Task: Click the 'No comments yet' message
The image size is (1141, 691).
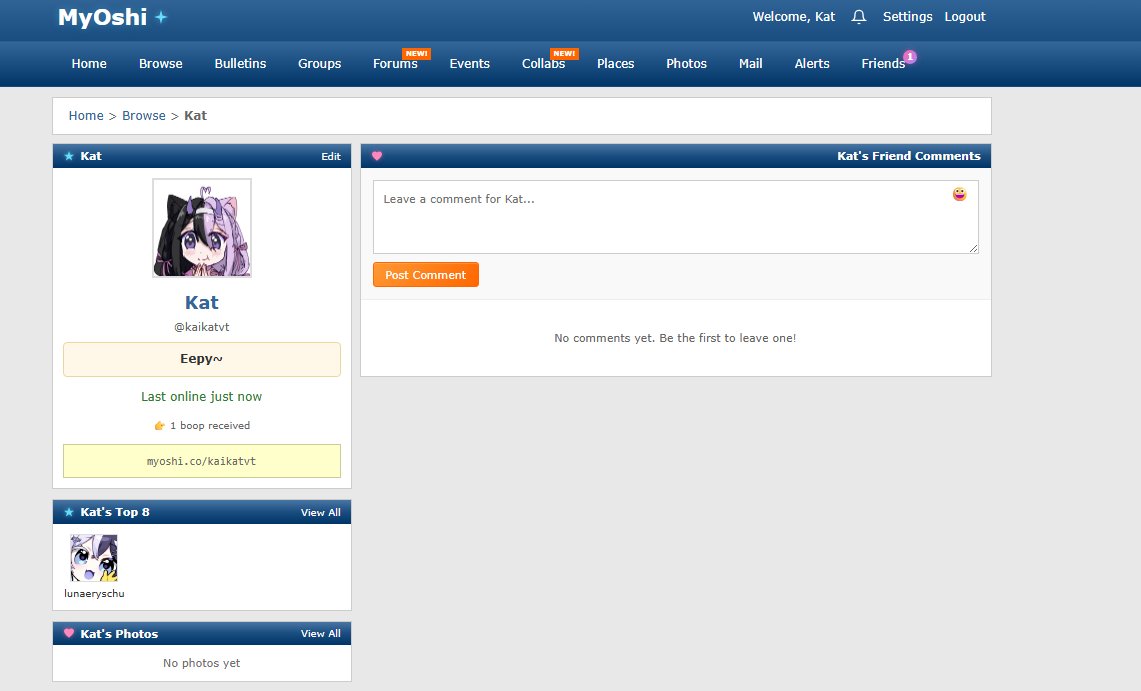Action: point(675,338)
